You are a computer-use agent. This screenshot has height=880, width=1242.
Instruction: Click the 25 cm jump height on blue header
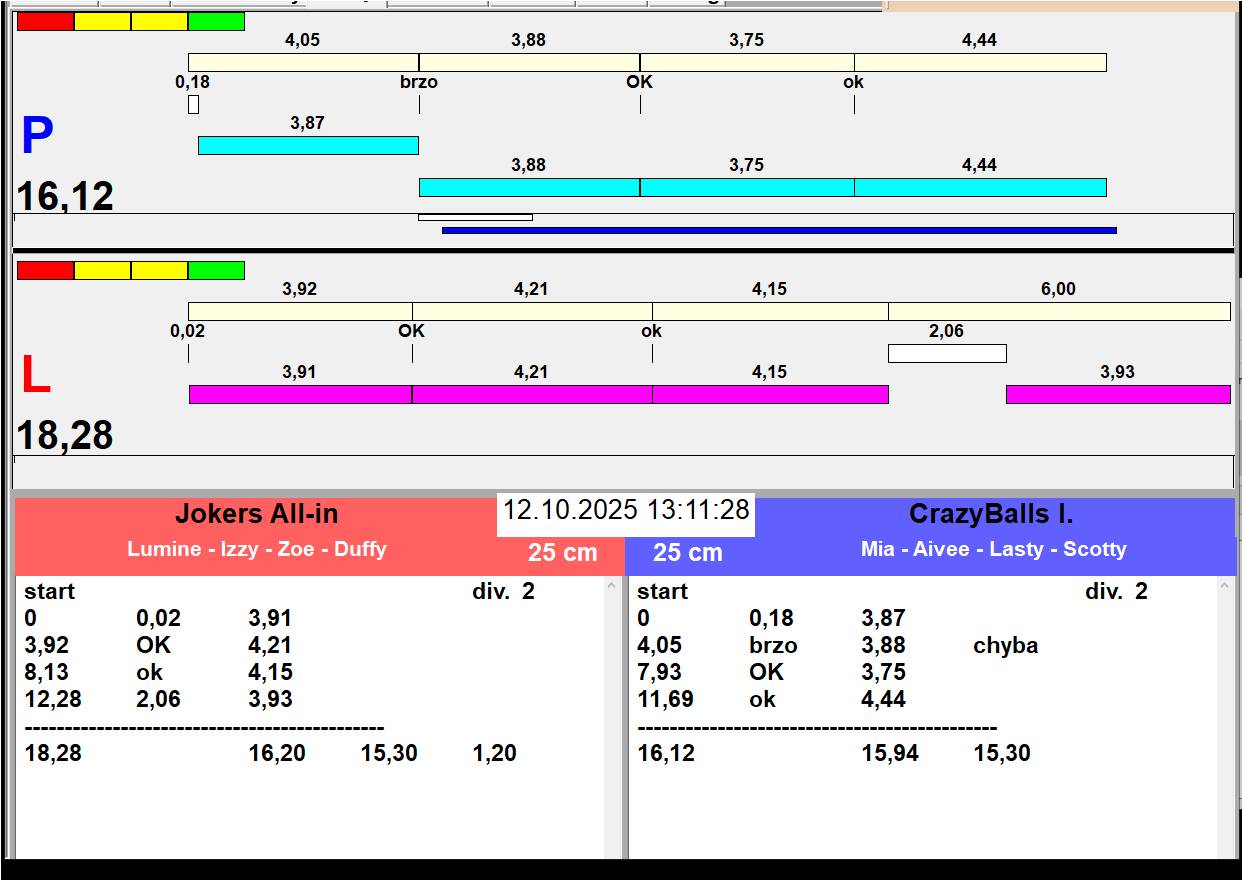688,552
